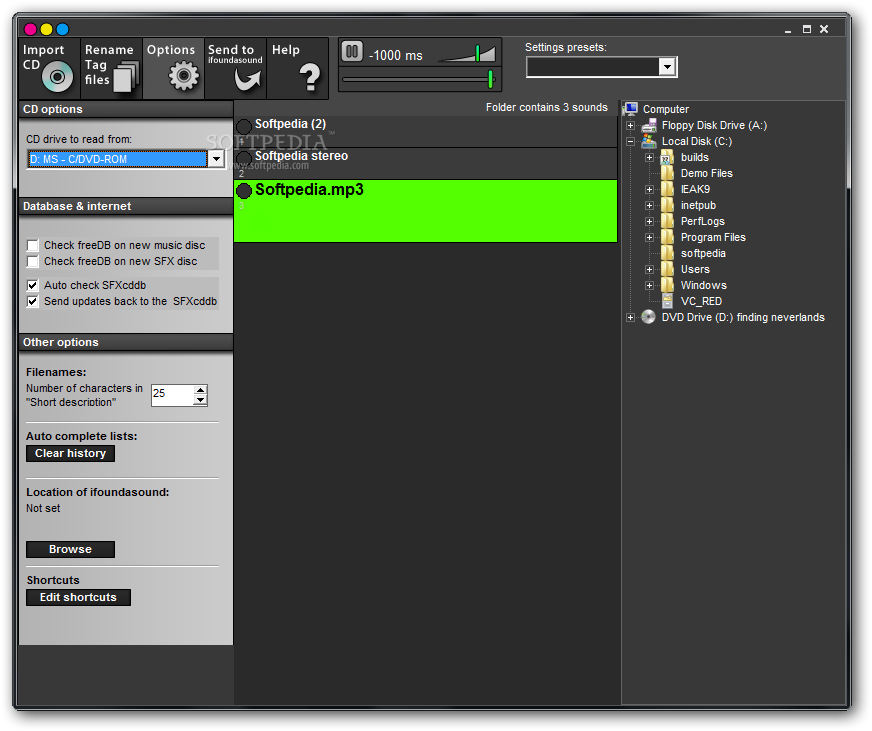Enable Check freeDB on new SFX disc
The height and width of the screenshot is (731, 872).
click(33, 261)
